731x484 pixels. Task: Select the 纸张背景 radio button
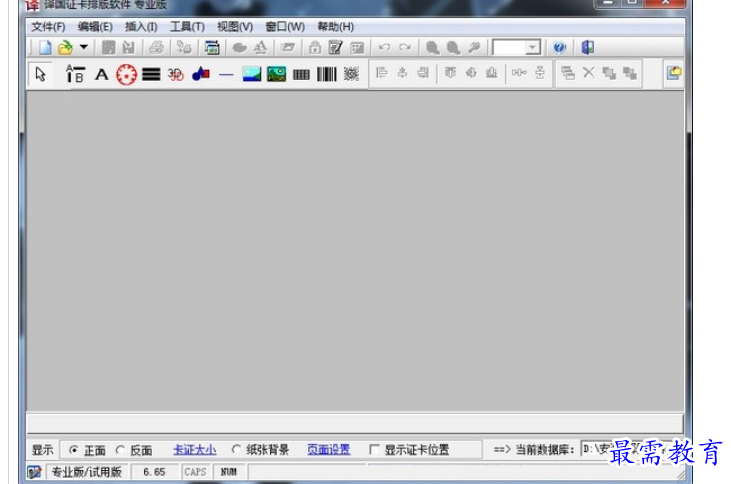236,449
